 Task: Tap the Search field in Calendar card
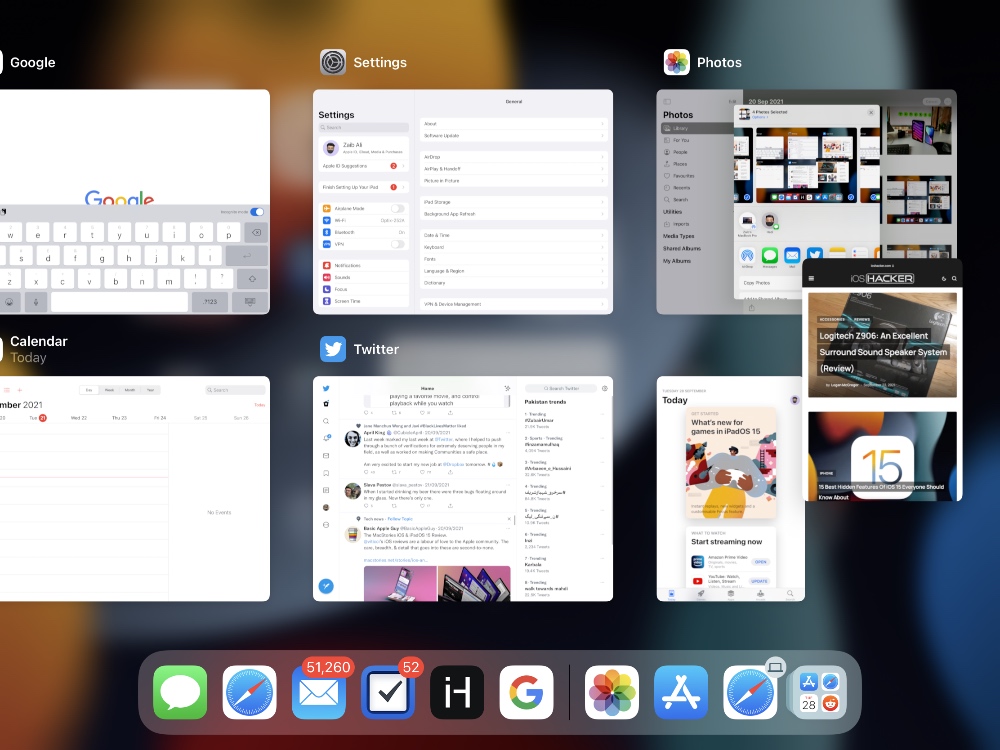coord(235,390)
